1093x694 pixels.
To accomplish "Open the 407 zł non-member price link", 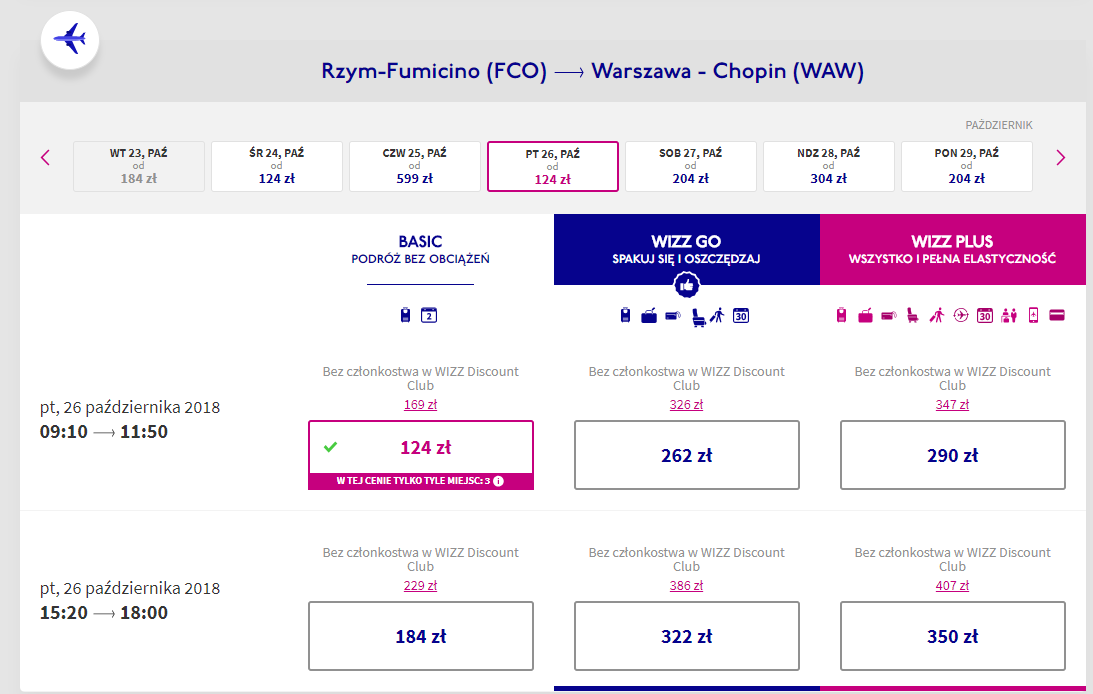I will [x=952, y=585].
